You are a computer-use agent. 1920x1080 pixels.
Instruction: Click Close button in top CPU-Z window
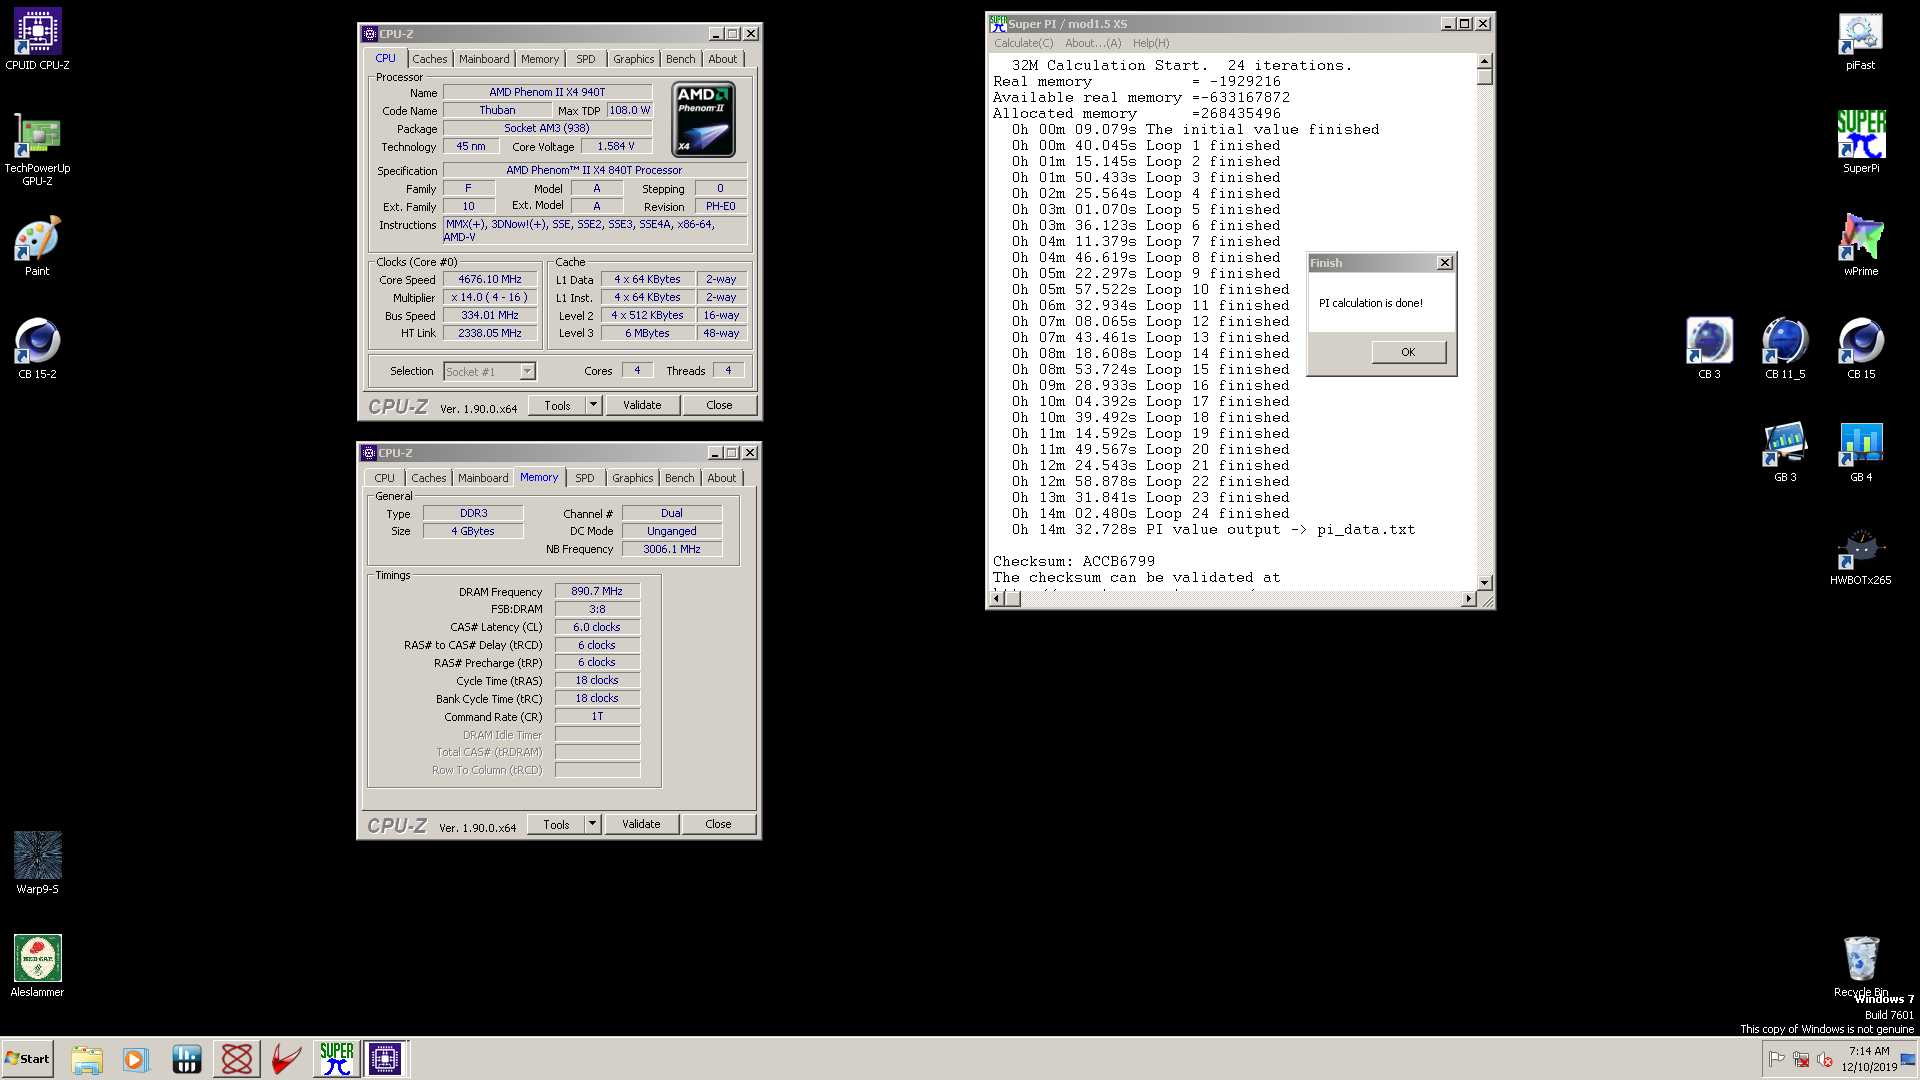coord(719,405)
